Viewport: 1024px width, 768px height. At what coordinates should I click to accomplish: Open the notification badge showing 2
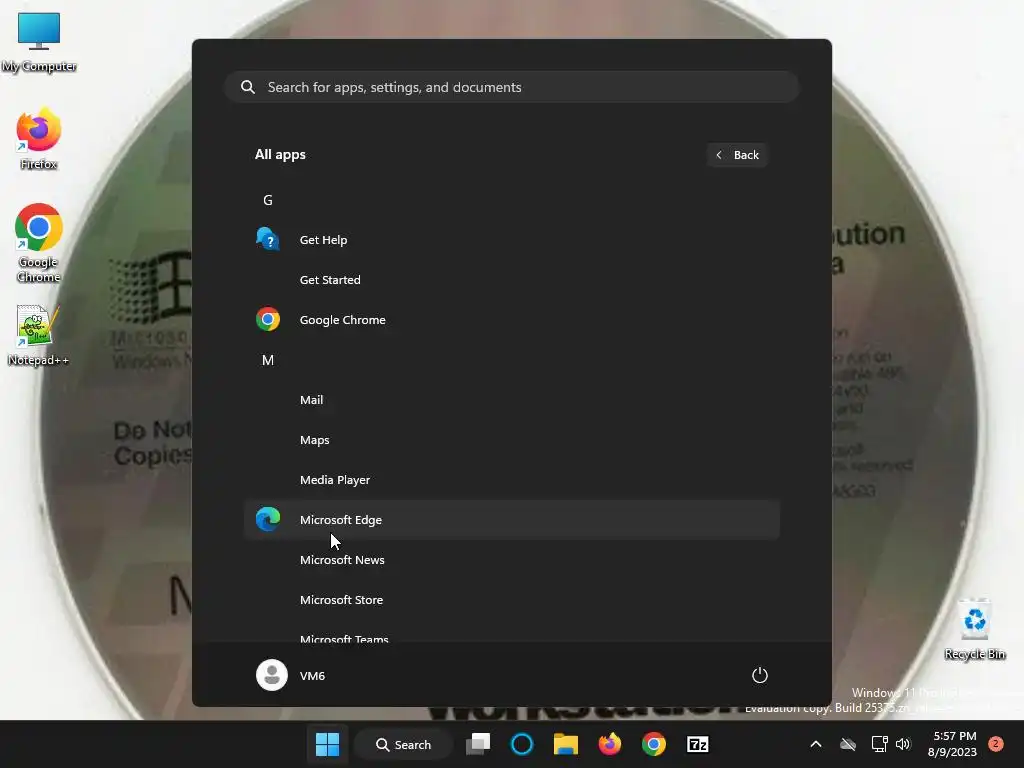pyautogui.click(x=995, y=744)
